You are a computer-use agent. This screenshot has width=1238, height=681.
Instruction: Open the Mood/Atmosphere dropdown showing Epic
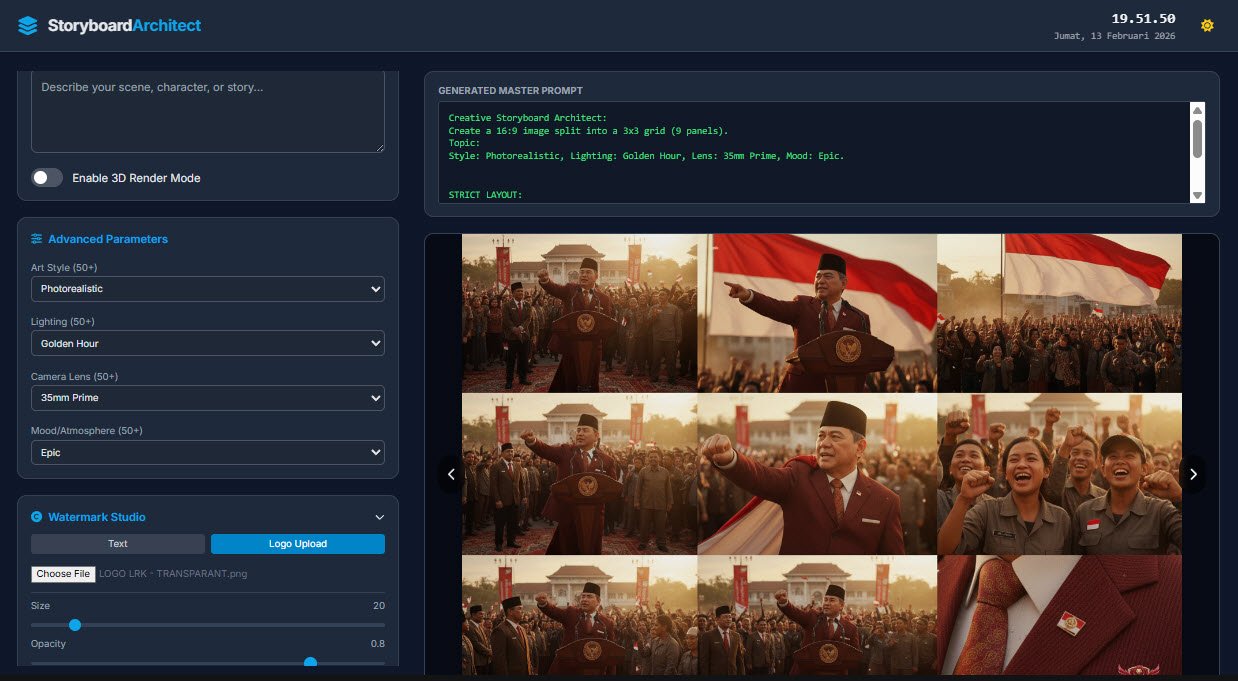pyautogui.click(x=208, y=452)
